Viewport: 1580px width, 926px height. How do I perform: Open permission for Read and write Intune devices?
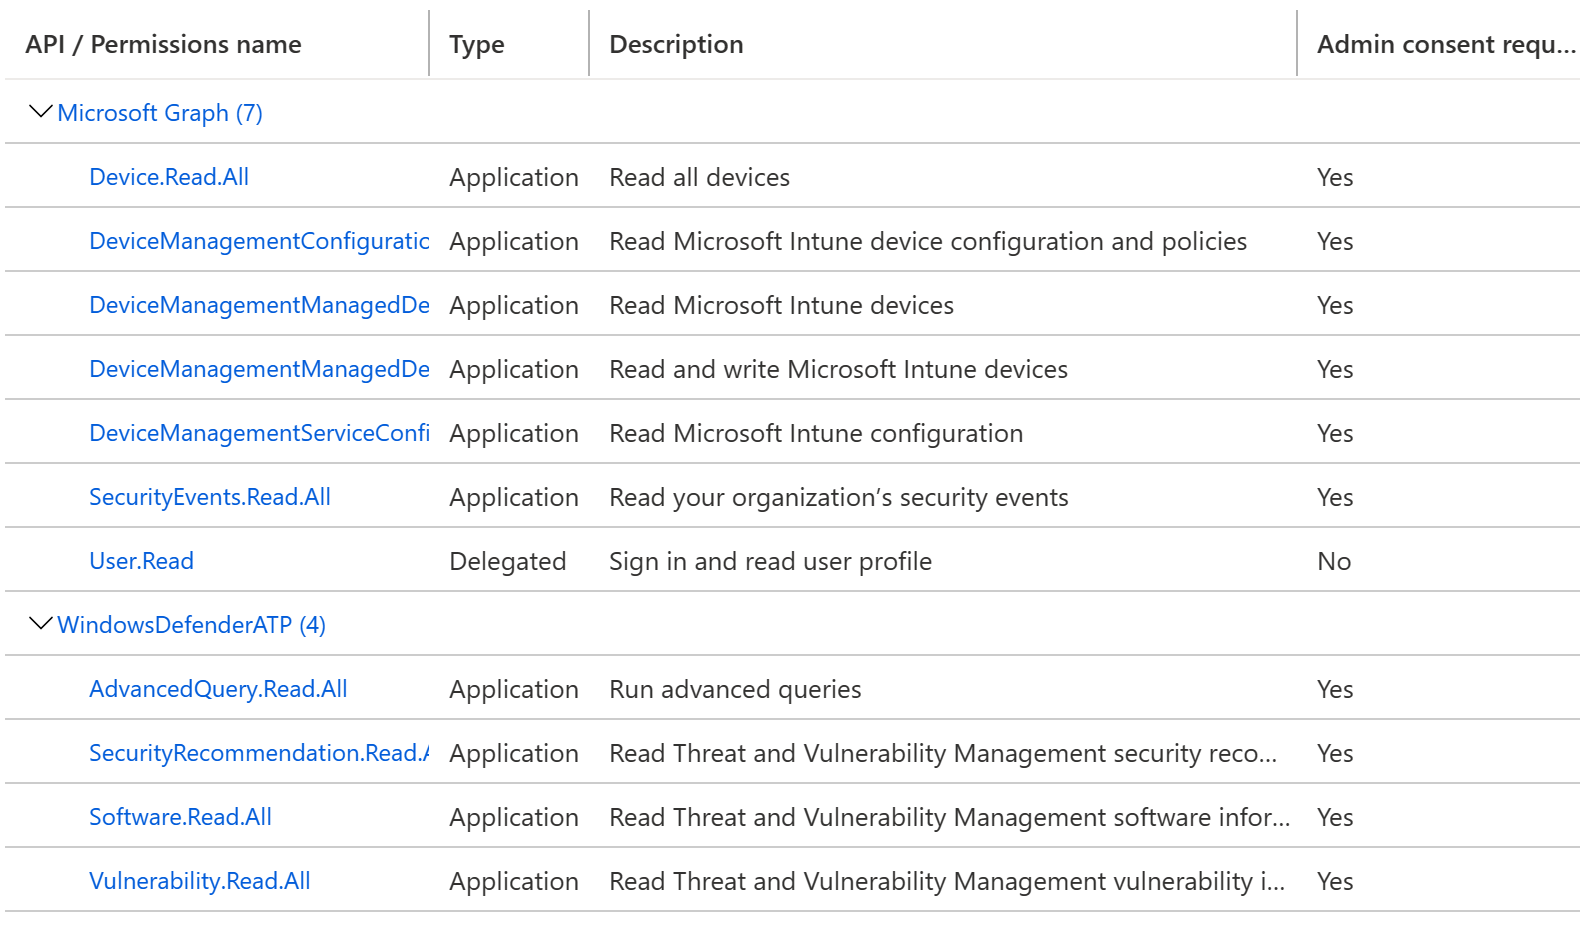point(259,369)
